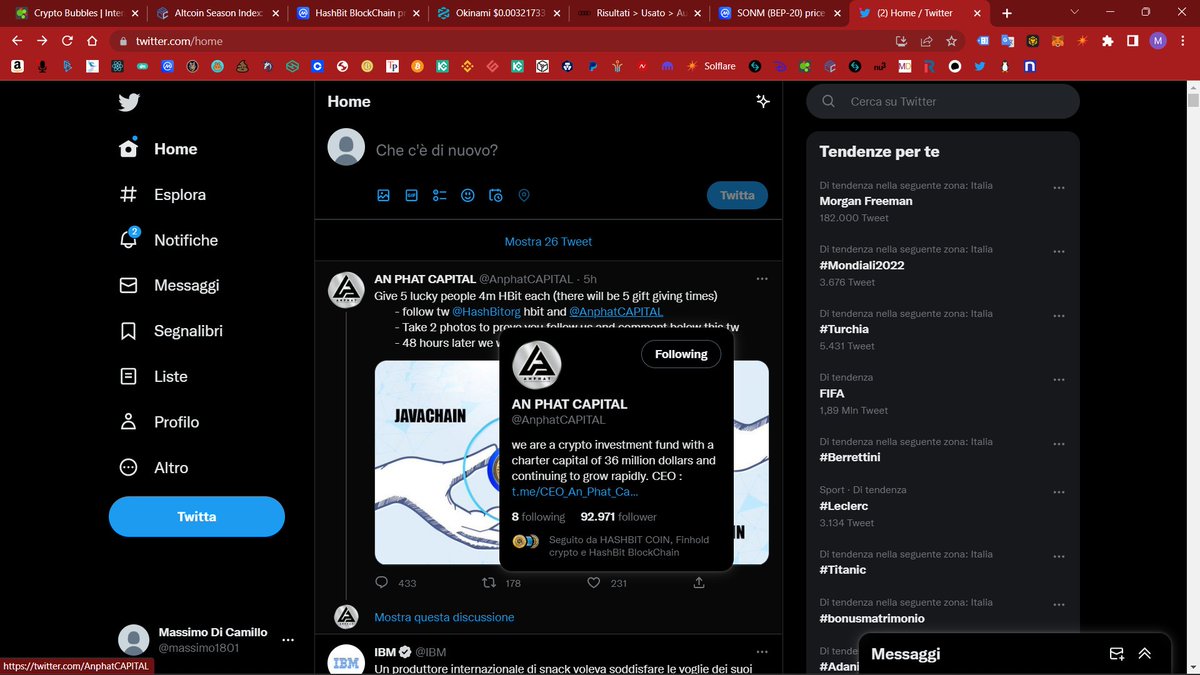Add a GIF to the new tweet
Image resolution: width=1200 pixels, height=675 pixels.
pyautogui.click(x=411, y=196)
